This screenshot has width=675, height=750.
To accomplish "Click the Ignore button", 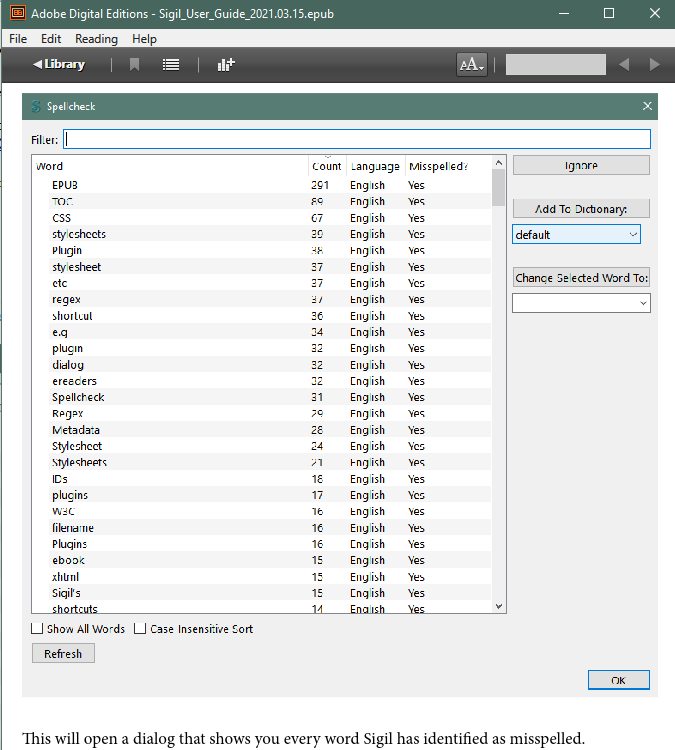I will pyautogui.click(x=581, y=165).
